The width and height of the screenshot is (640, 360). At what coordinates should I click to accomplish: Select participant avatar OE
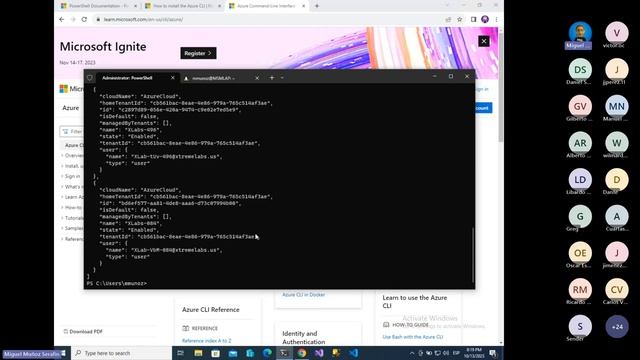coord(580,253)
